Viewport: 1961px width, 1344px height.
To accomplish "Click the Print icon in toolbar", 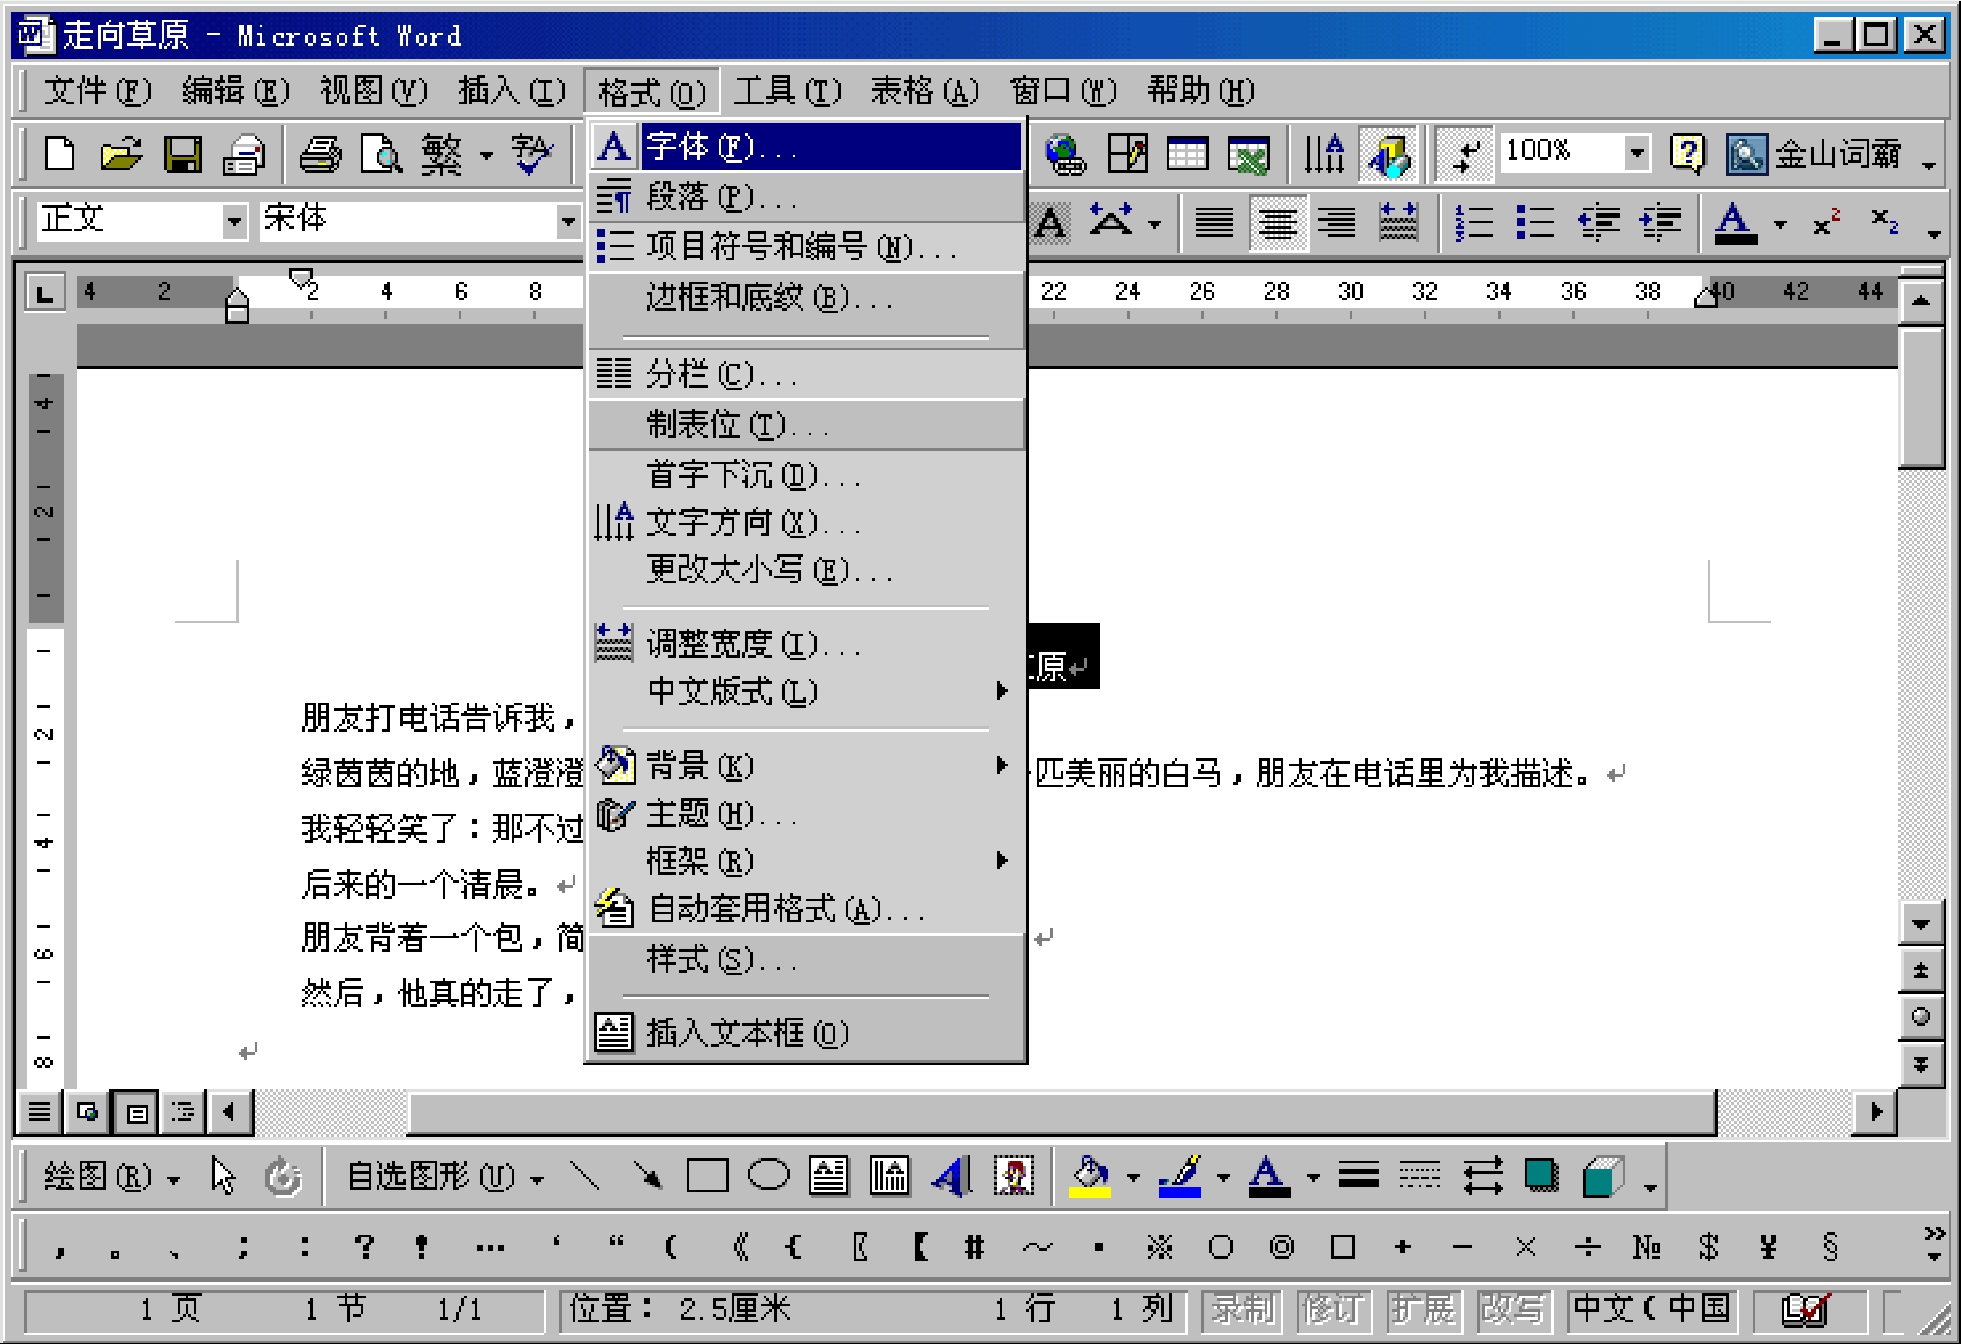I will (321, 155).
